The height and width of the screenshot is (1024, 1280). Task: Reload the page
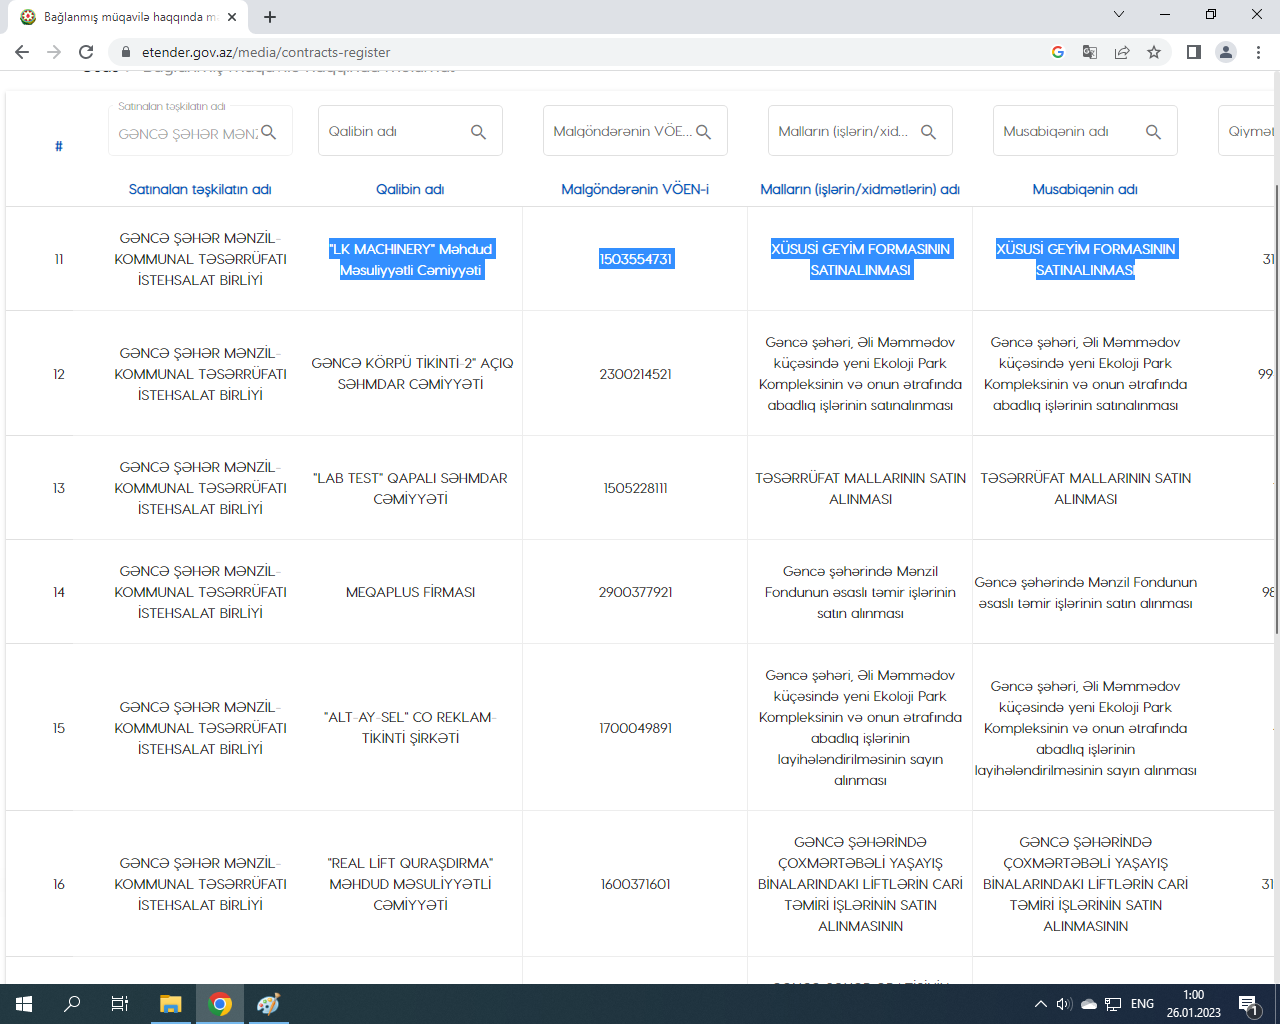(86, 52)
